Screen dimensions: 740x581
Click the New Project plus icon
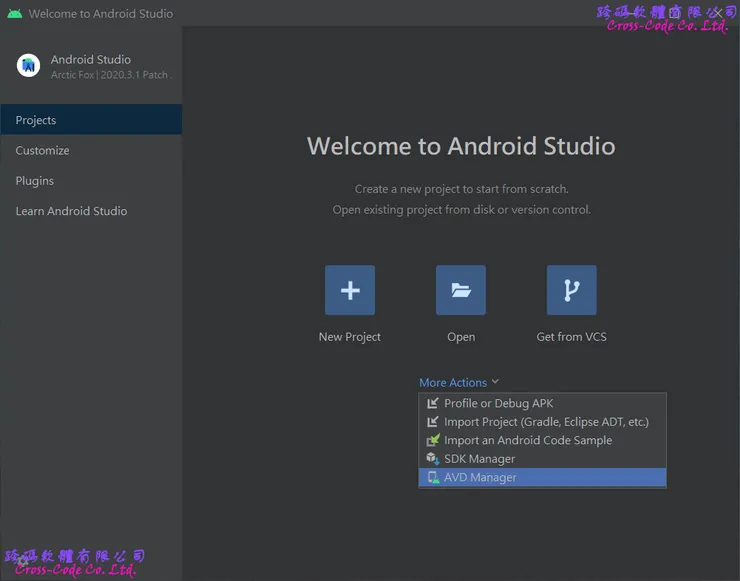point(350,290)
